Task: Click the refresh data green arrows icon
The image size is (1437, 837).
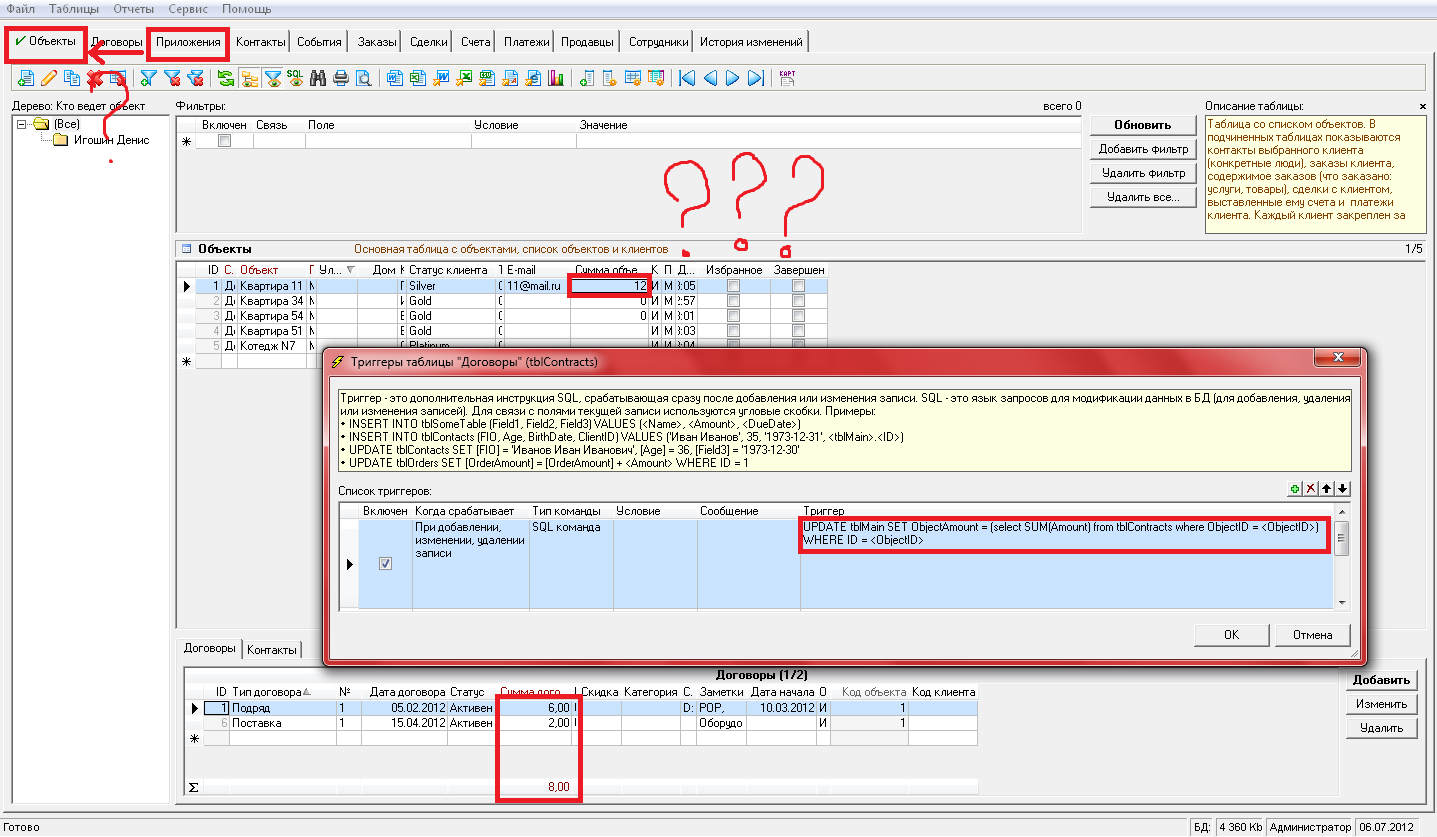Action: pyautogui.click(x=225, y=78)
